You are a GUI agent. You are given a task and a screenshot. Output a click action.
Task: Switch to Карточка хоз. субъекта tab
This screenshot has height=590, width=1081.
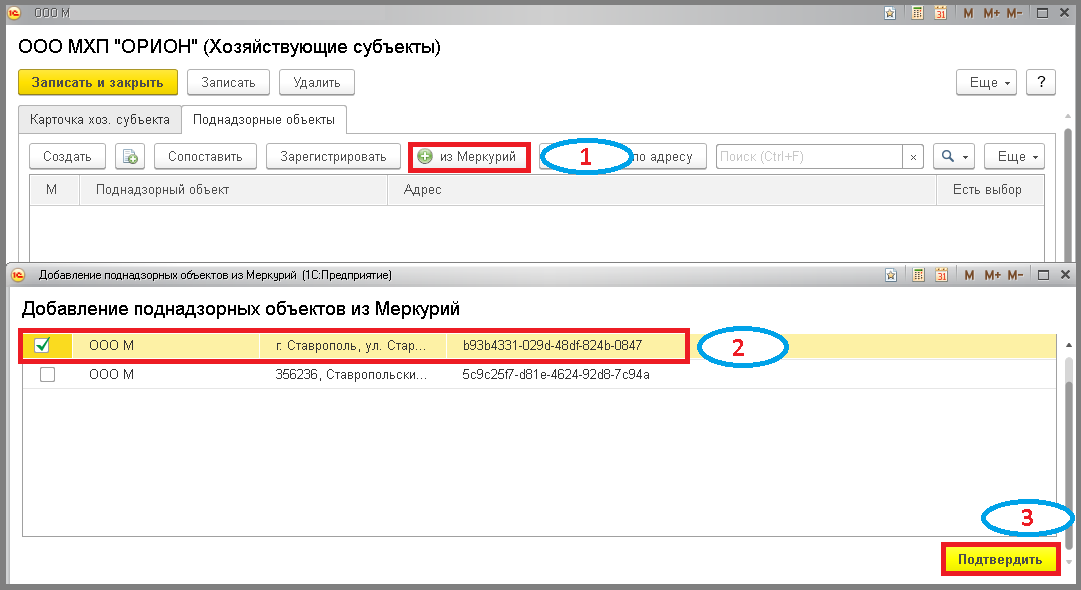tap(99, 119)
